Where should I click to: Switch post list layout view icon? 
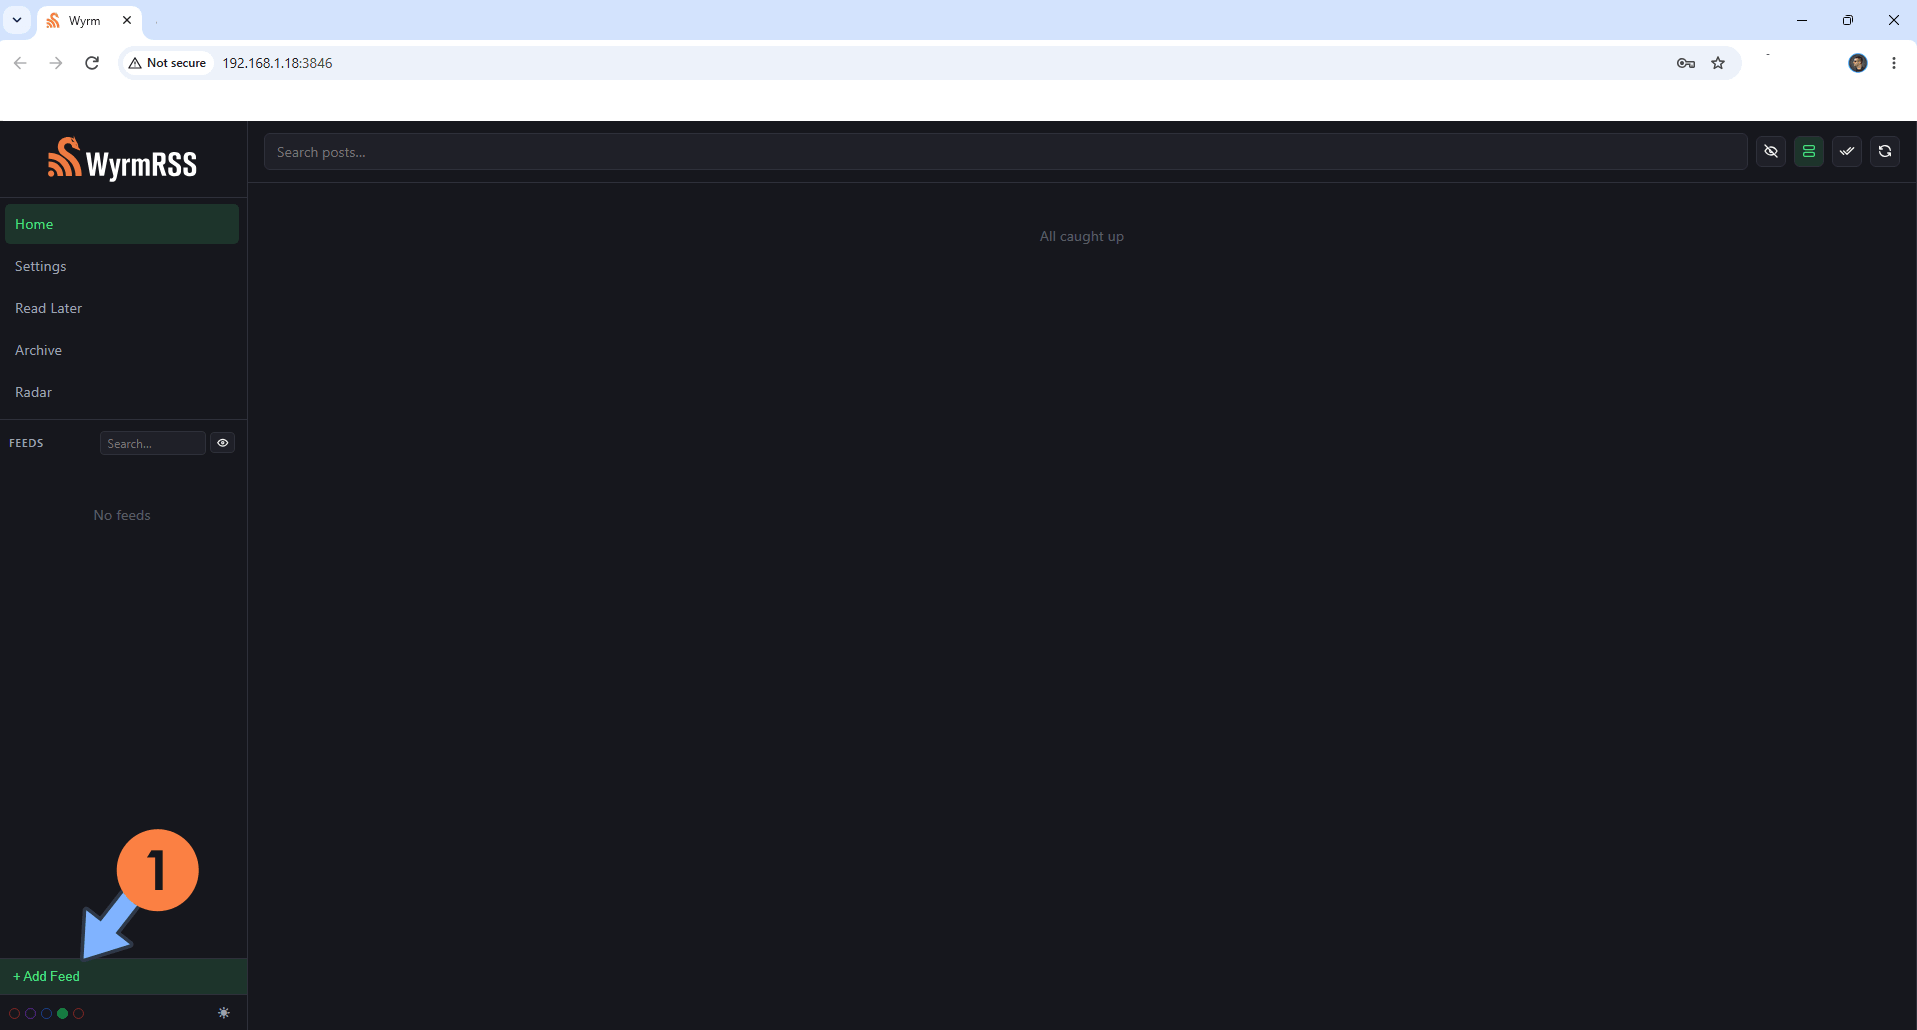click(1809, 152)
